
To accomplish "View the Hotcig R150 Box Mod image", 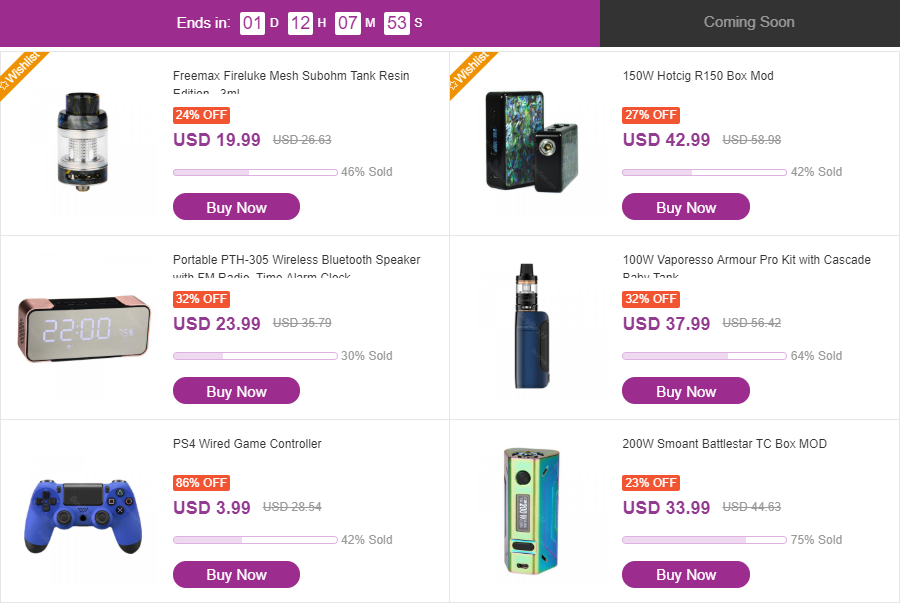I will 530,140.
